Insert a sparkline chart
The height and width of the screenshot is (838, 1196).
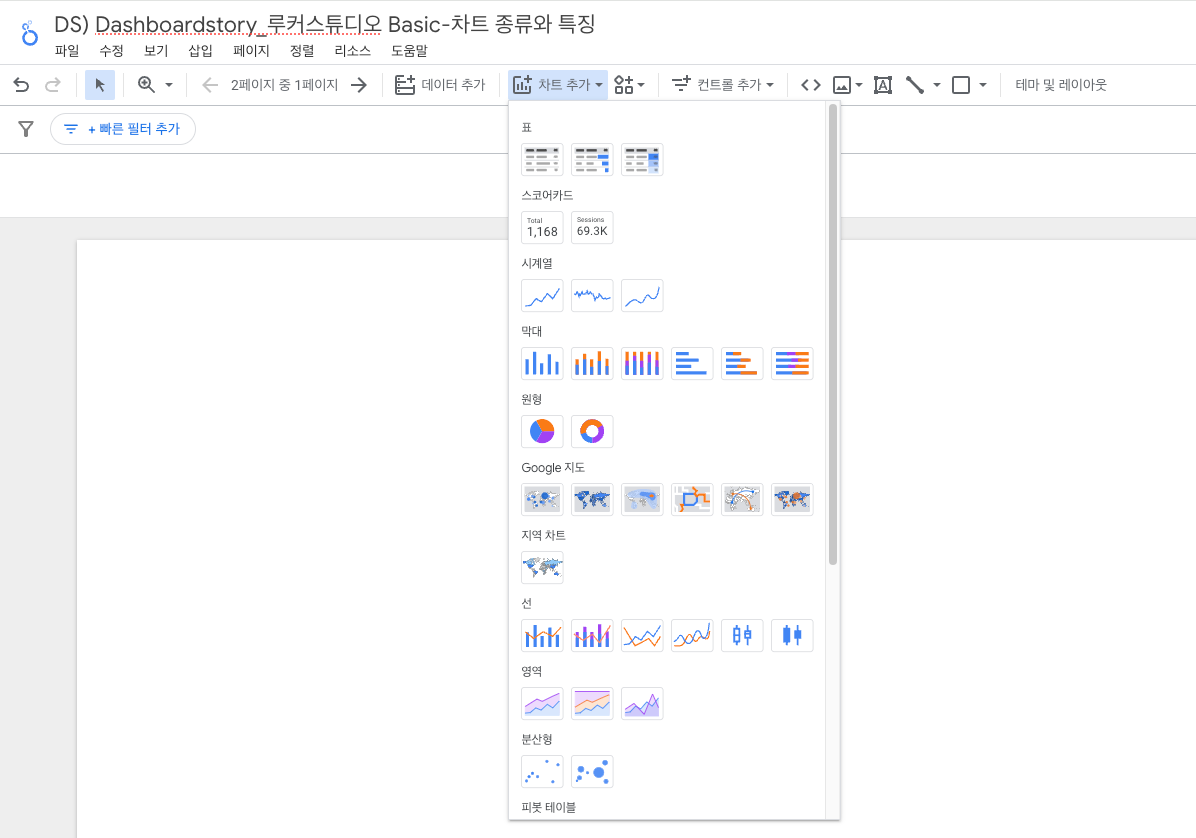point(592,295)
